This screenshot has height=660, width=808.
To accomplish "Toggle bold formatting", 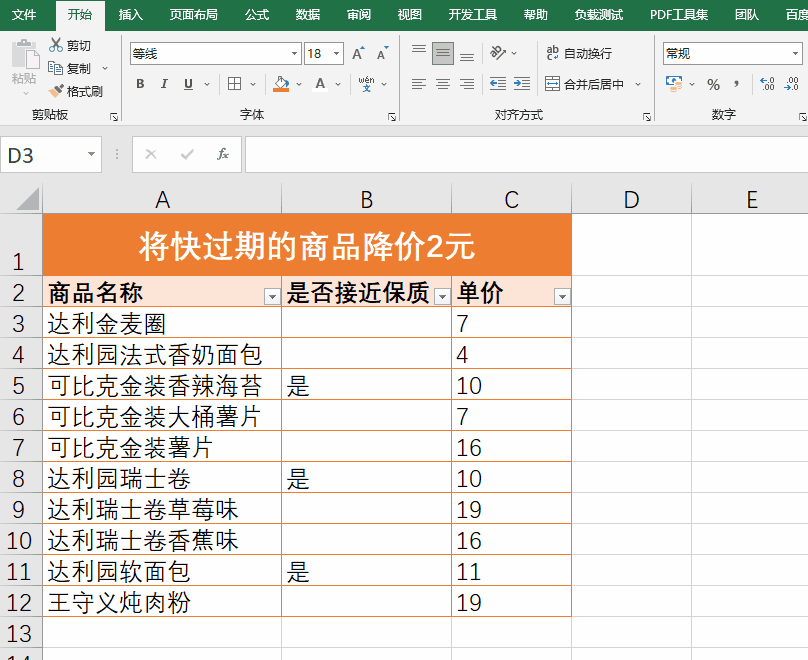I will (140, 83).
